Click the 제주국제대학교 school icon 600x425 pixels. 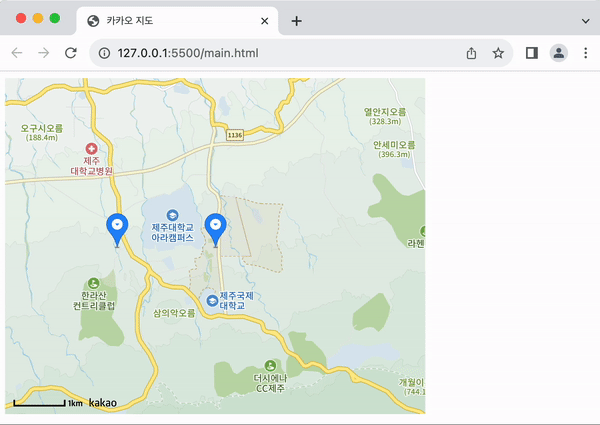click(212, 301)
